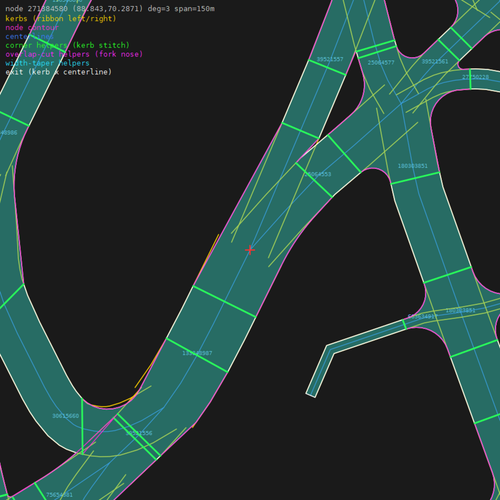This screenshot has width=500, height=500.
Task: Click the 'exit (kerb x centerline)' legend entry
Action: click(58, 72)
